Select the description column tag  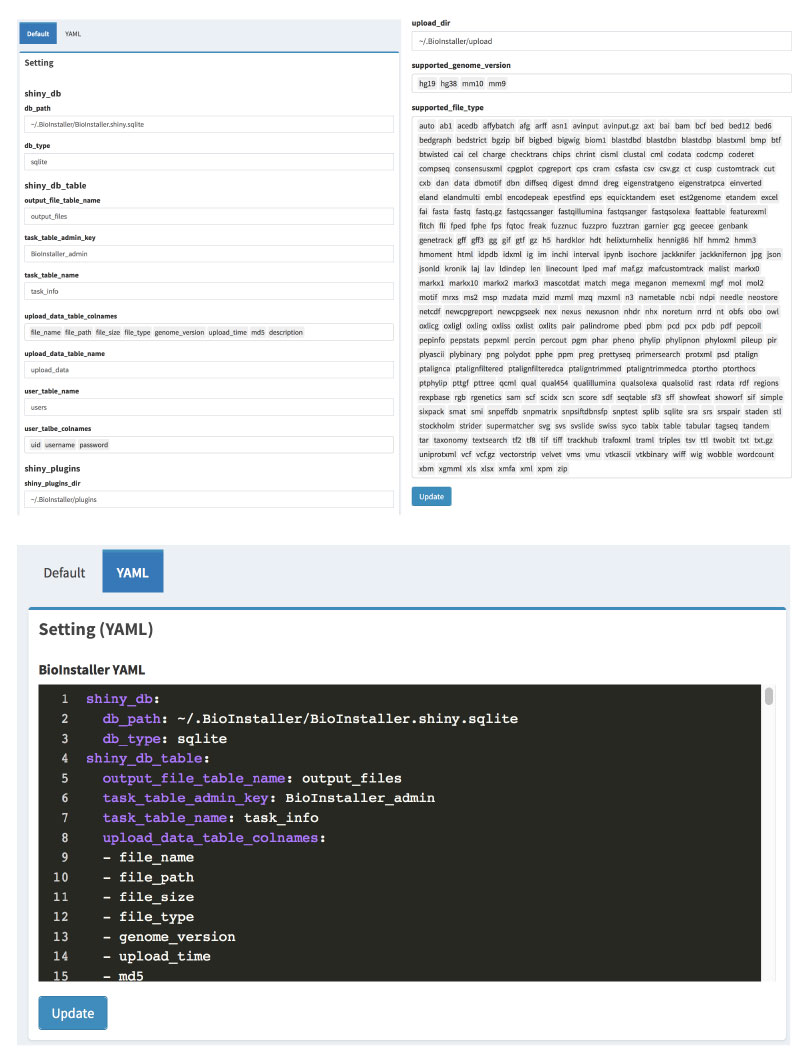286,332
